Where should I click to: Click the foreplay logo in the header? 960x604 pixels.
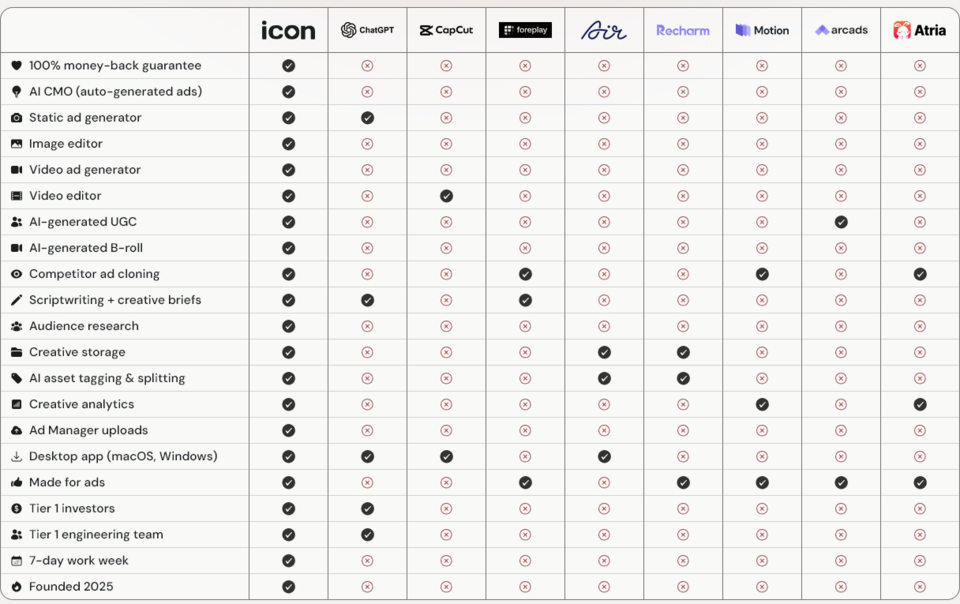click(525, 30)
